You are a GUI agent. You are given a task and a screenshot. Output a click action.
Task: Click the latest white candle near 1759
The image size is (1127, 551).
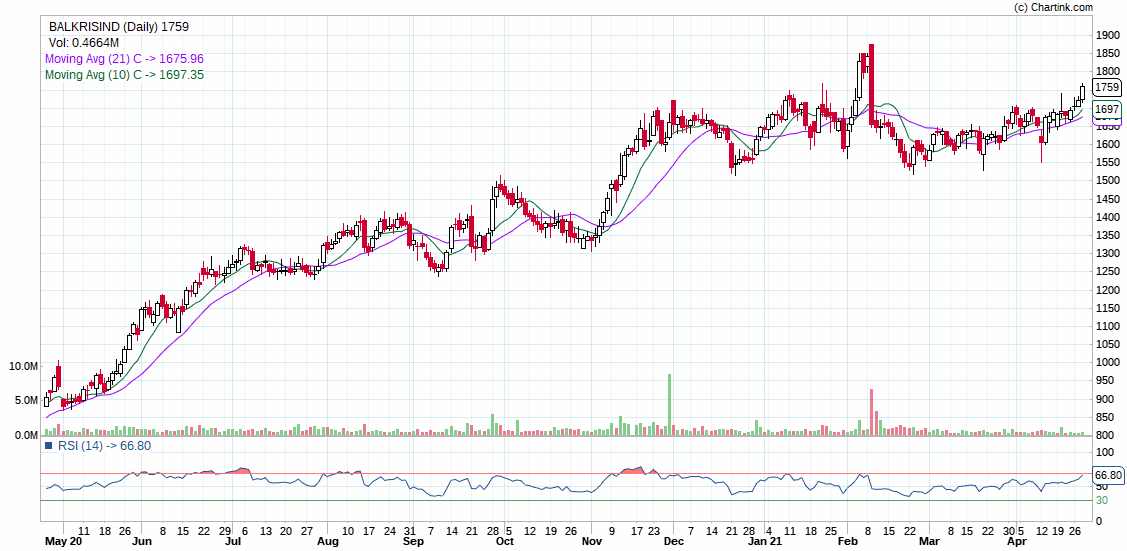(x=1082, y=93)
